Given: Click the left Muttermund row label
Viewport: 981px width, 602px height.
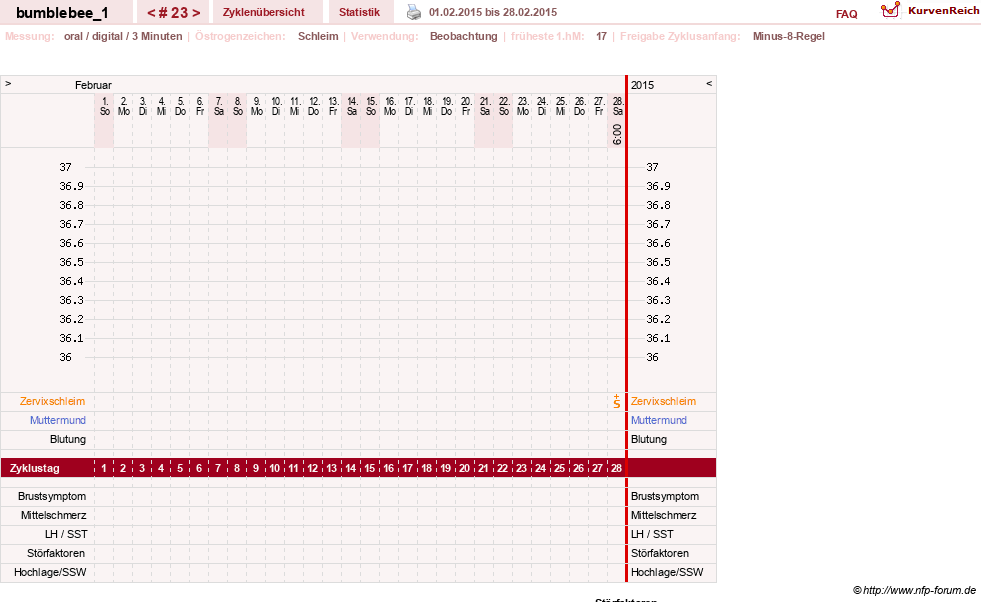Looking at the screenshot, I should (58, 420).
